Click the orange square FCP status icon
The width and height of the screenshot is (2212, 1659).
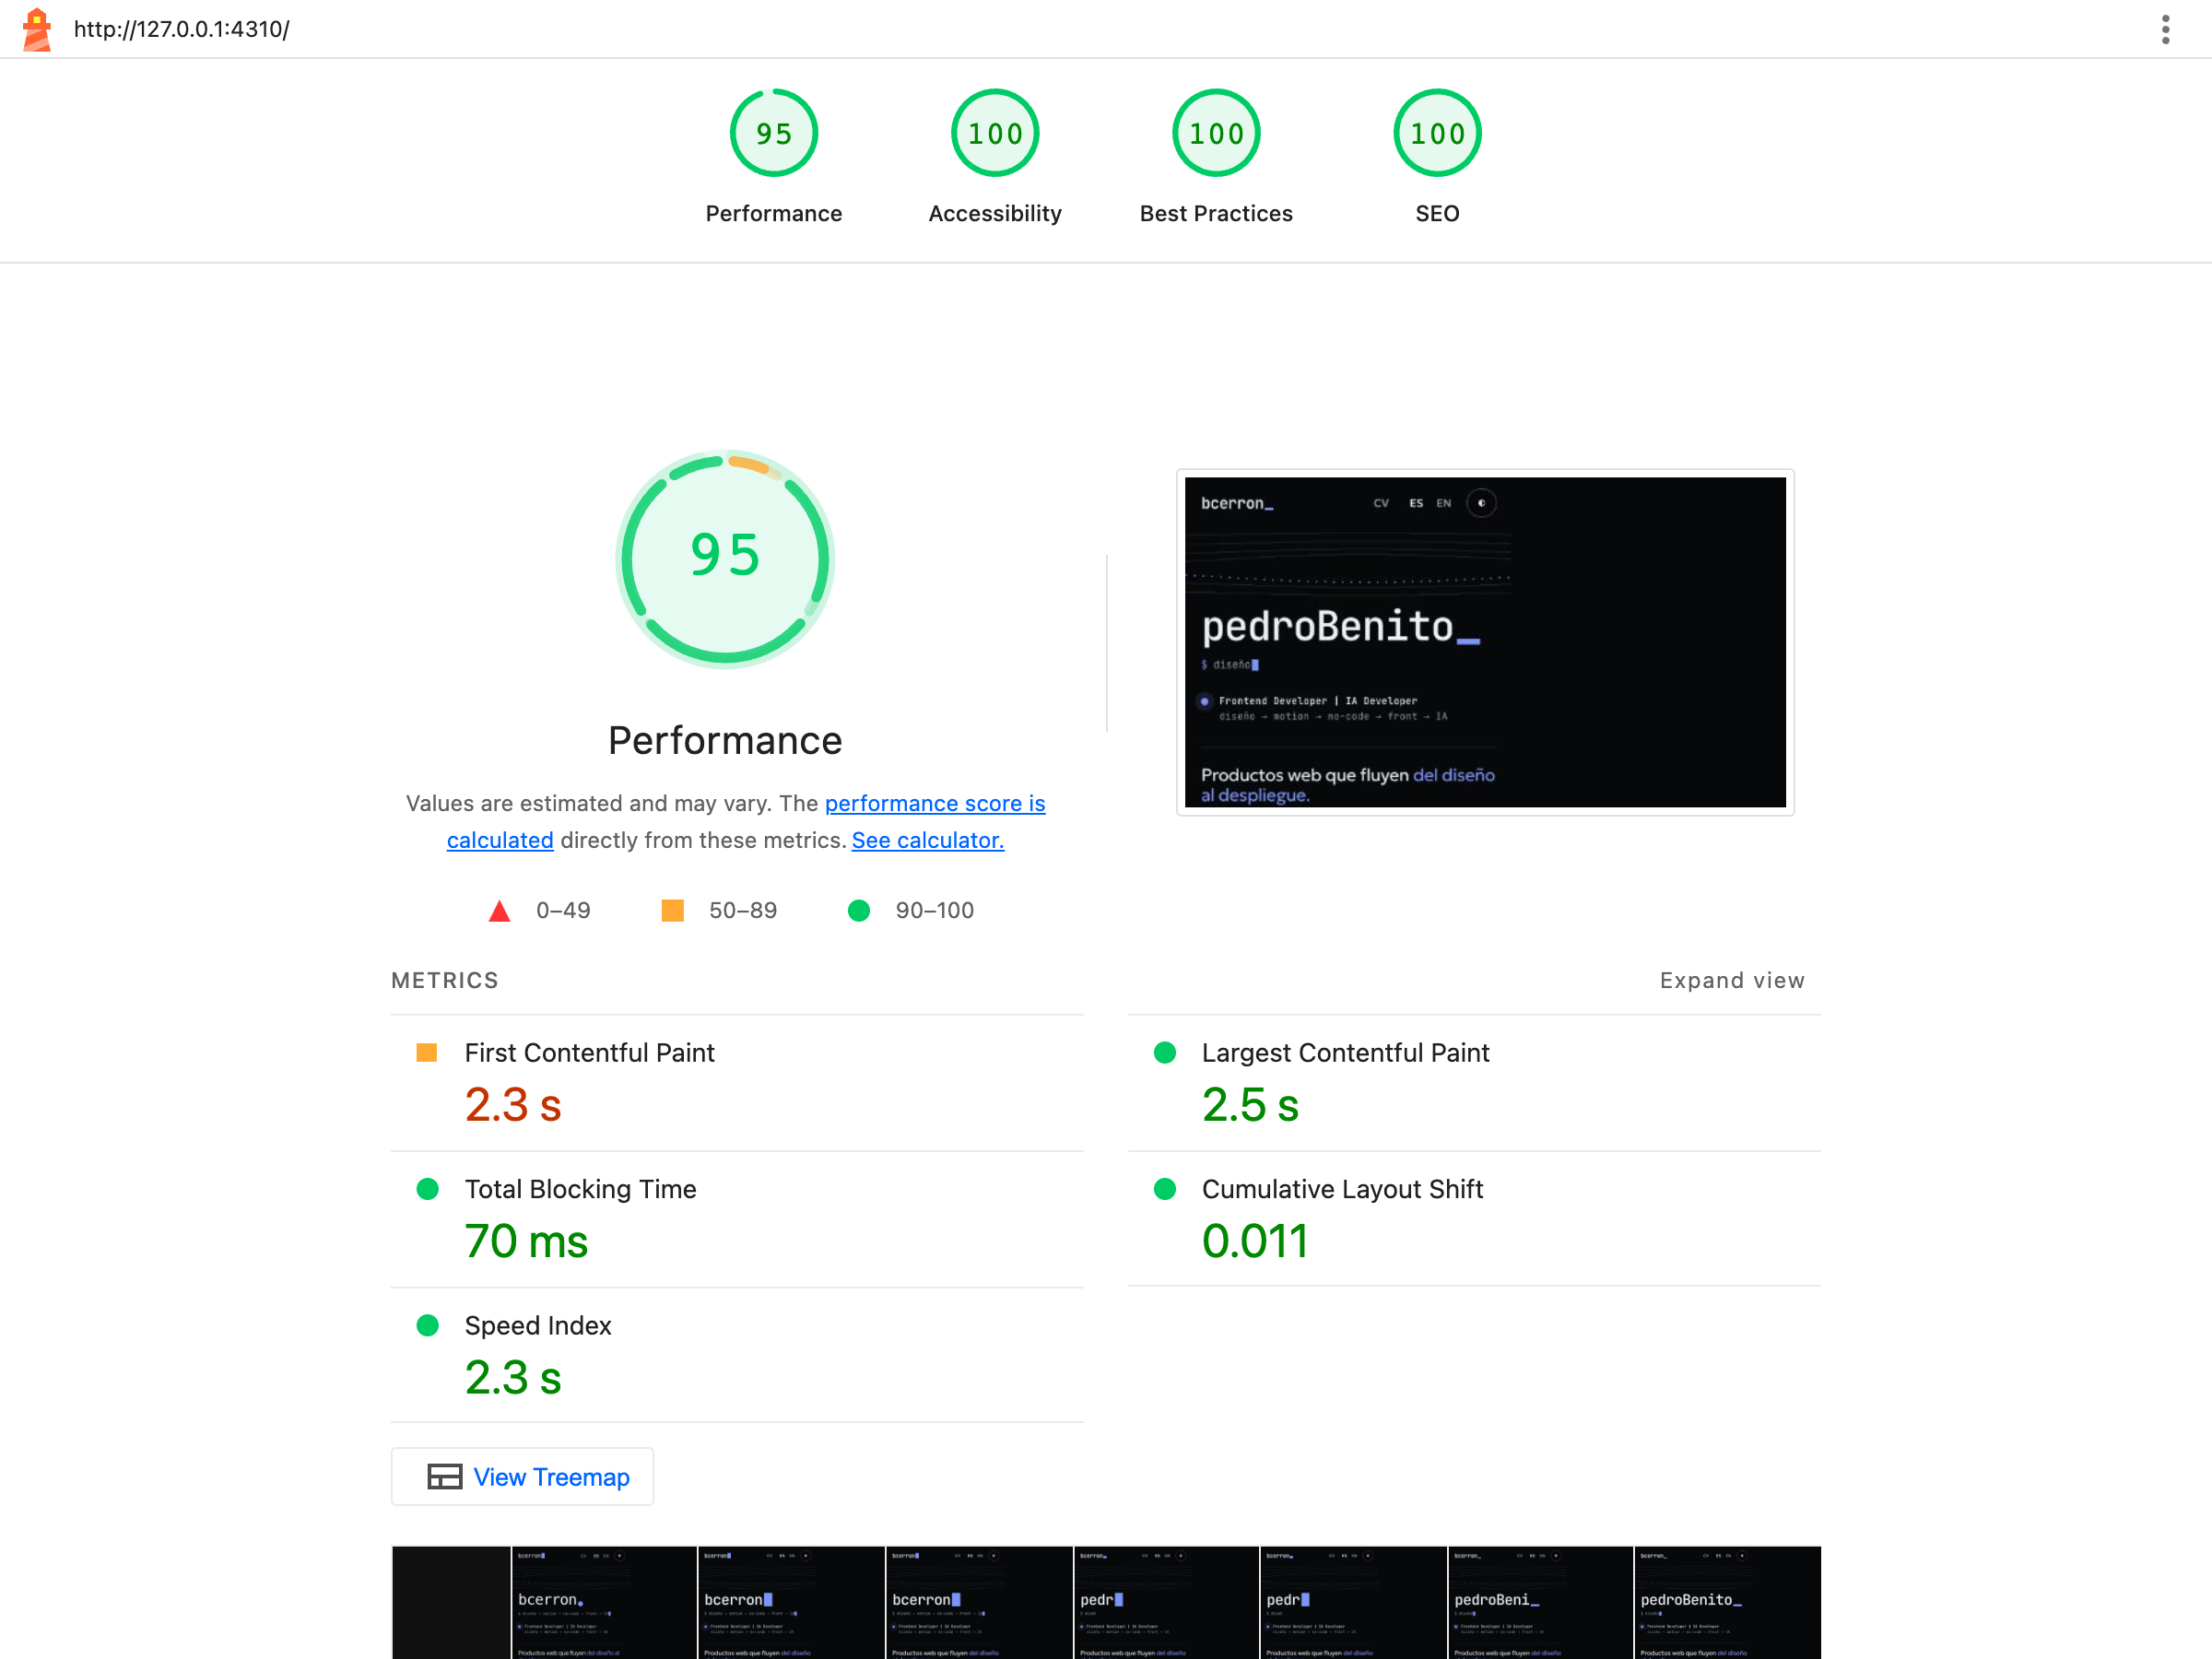[427, 1052]
